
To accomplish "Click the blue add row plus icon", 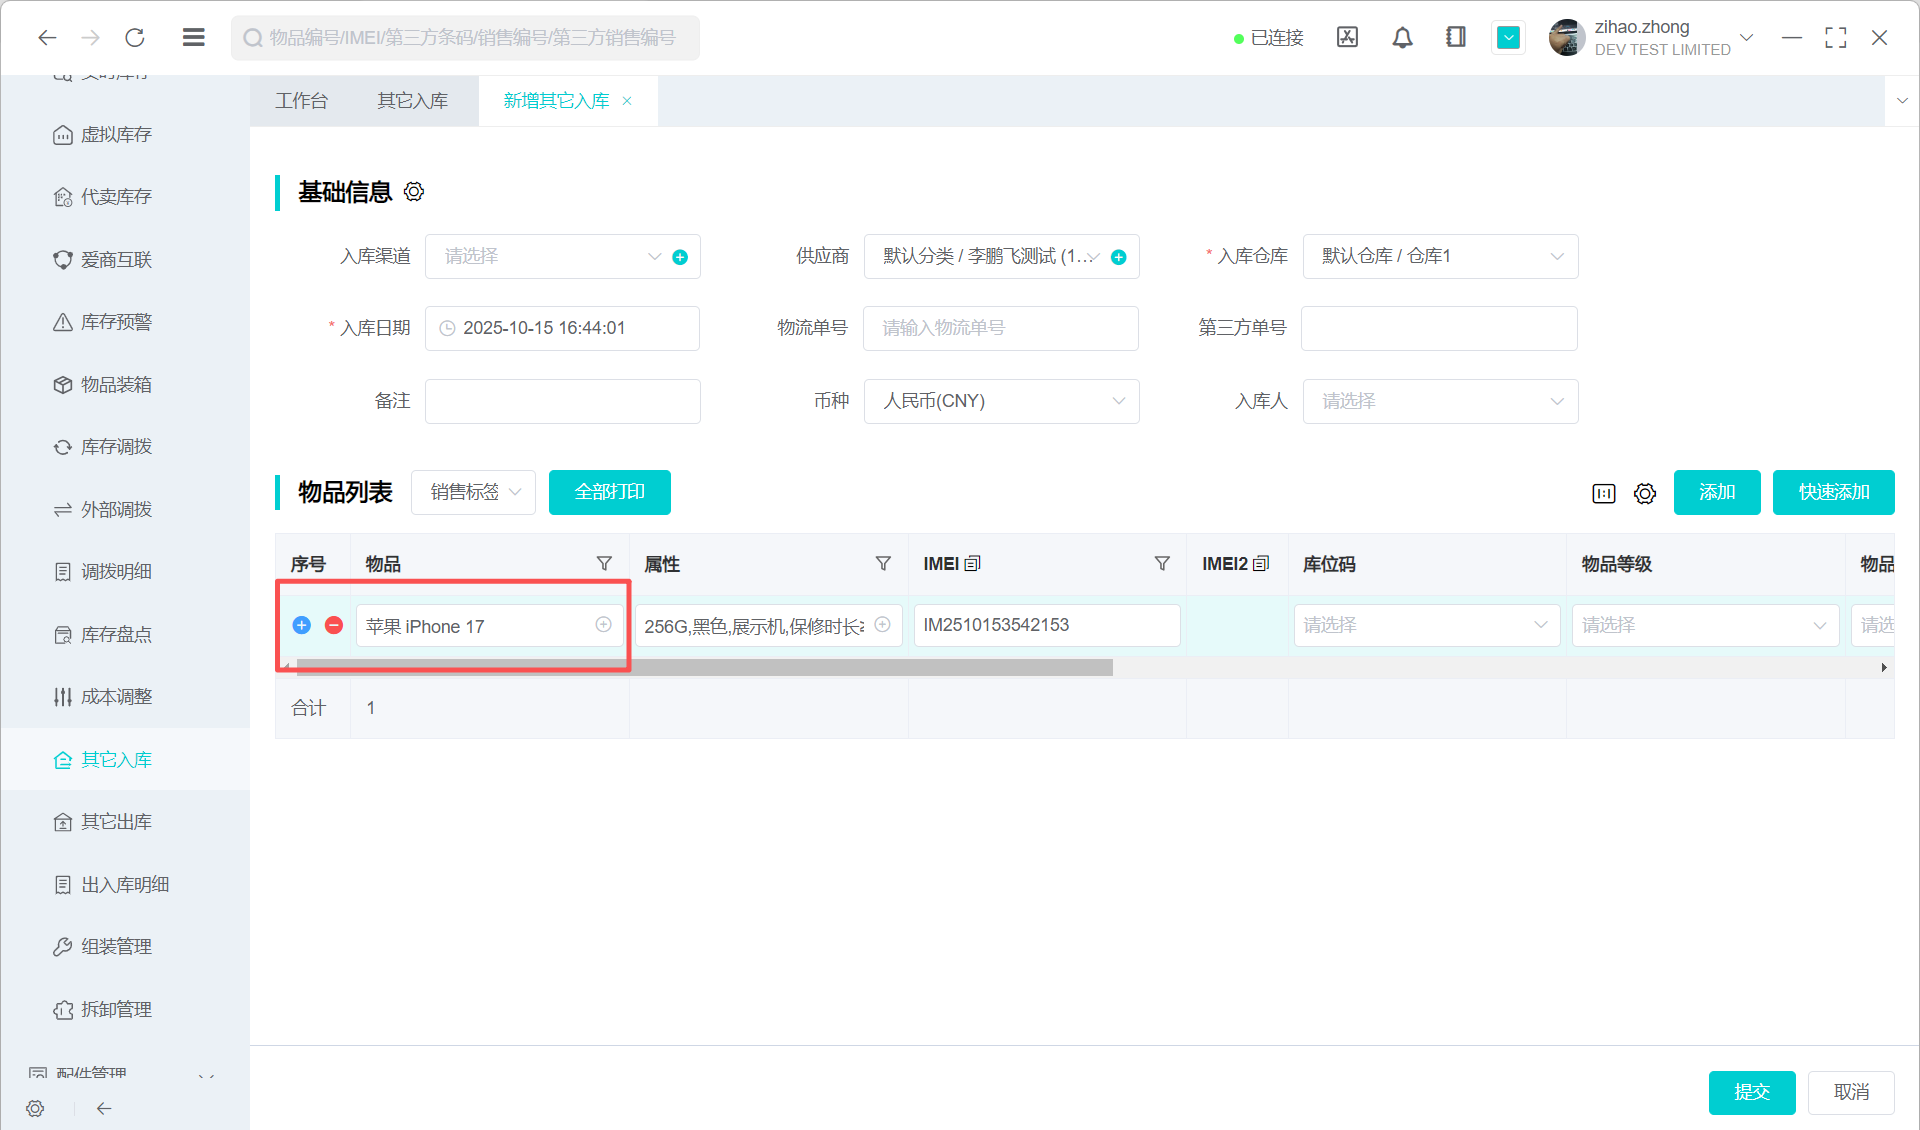I will click(301, 625).
